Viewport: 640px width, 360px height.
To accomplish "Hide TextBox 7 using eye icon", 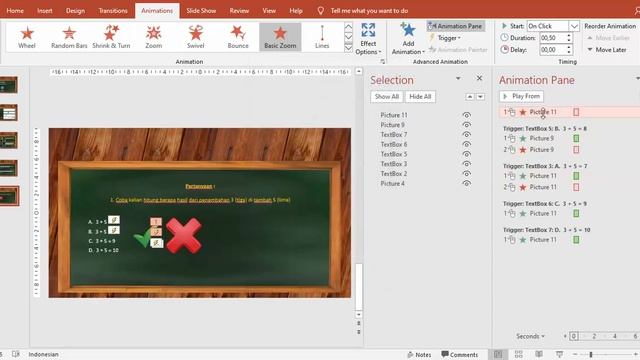I will tap(467, 135).
